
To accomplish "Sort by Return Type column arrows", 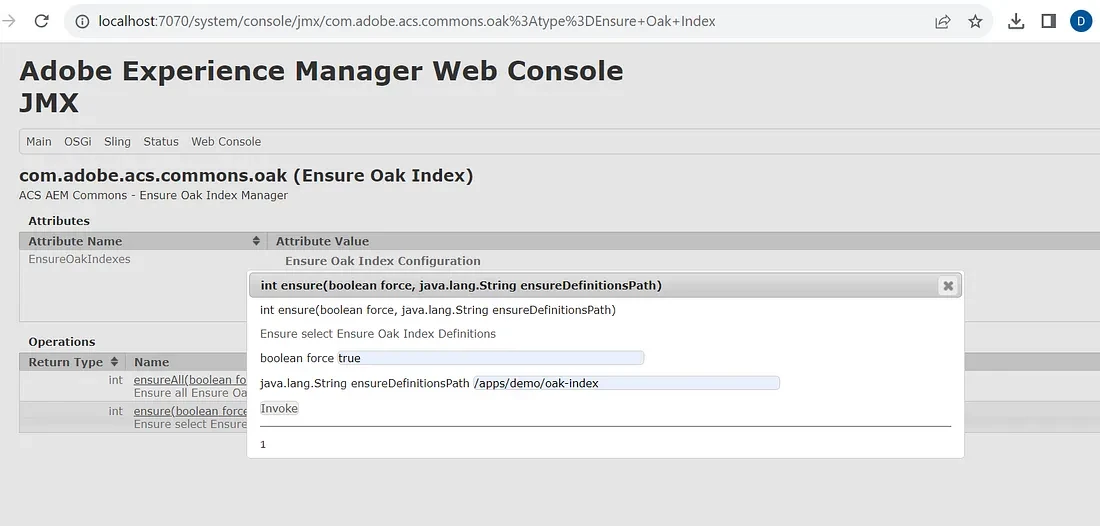I will point(114,363).
